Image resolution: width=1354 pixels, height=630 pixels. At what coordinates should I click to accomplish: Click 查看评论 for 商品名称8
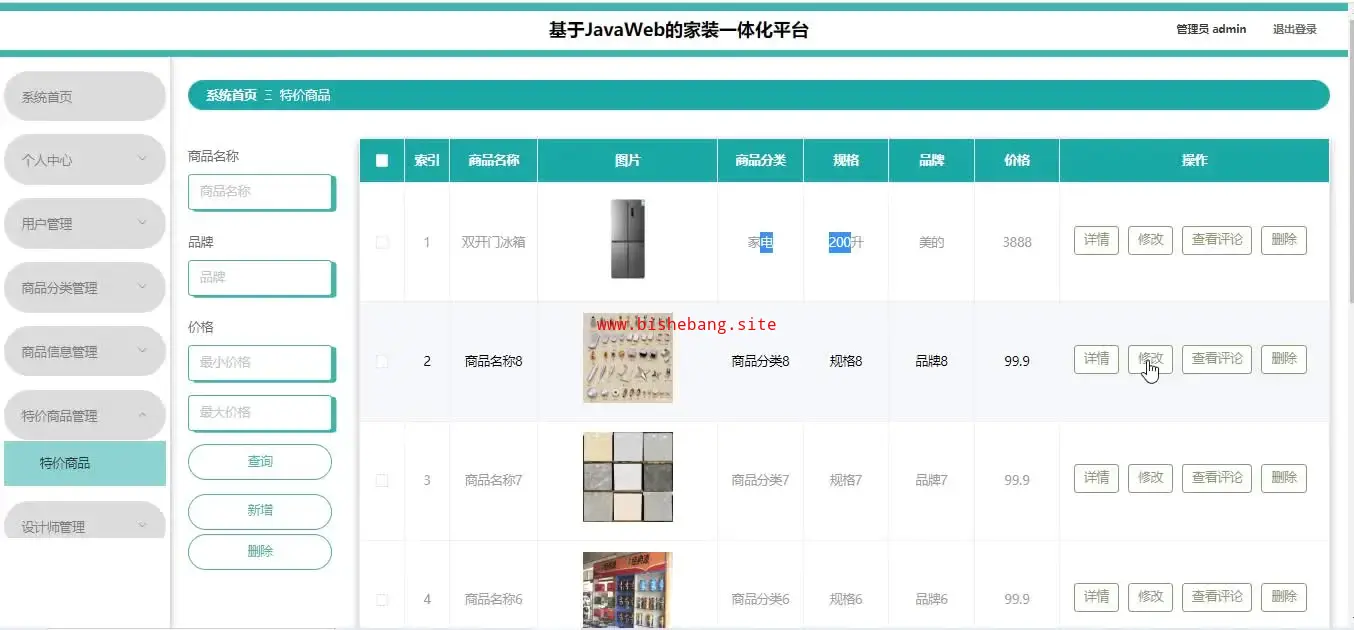(1217, 359)
